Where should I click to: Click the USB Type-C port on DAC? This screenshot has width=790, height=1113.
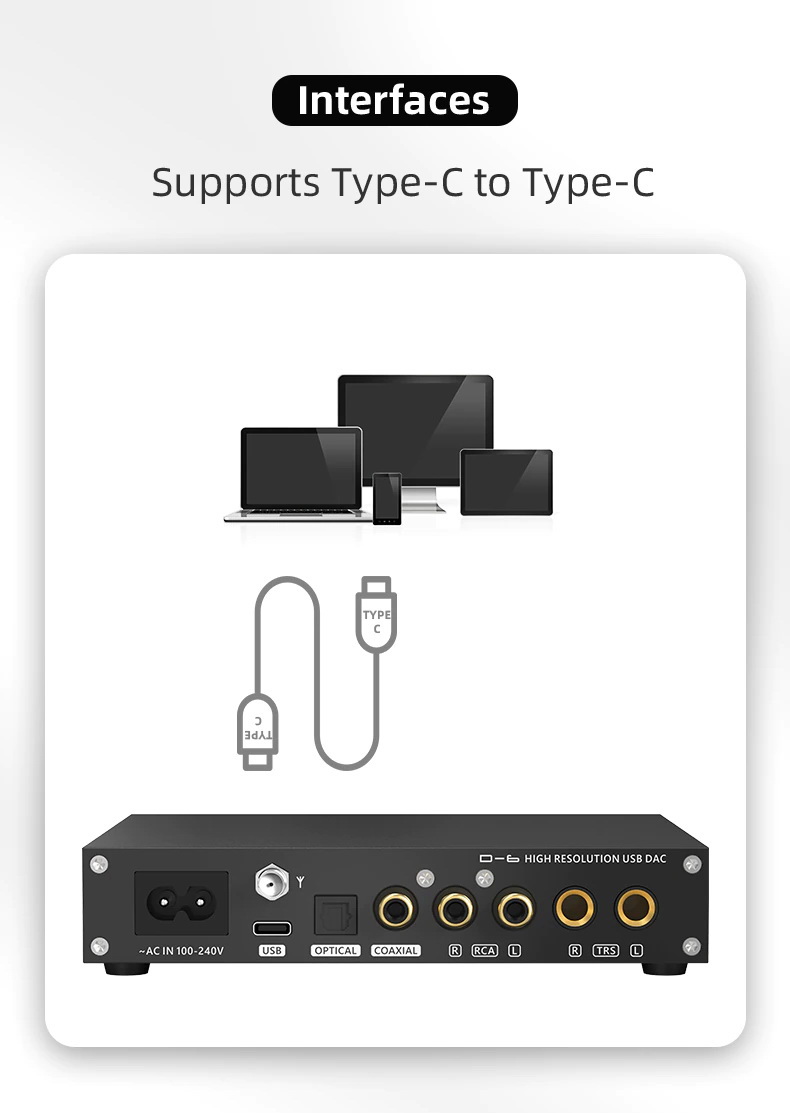[x=272, y=928]
